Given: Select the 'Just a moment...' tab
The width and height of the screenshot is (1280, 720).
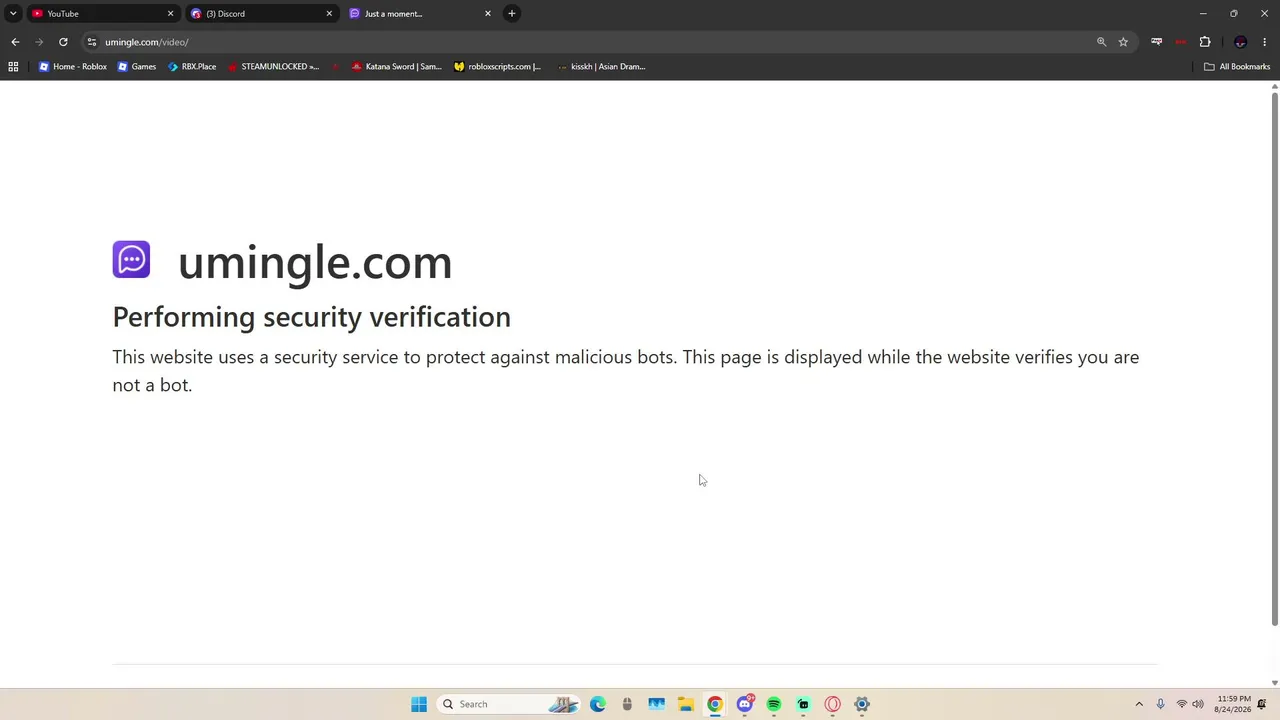Looking at the screenshot, I should pos(419,13).
